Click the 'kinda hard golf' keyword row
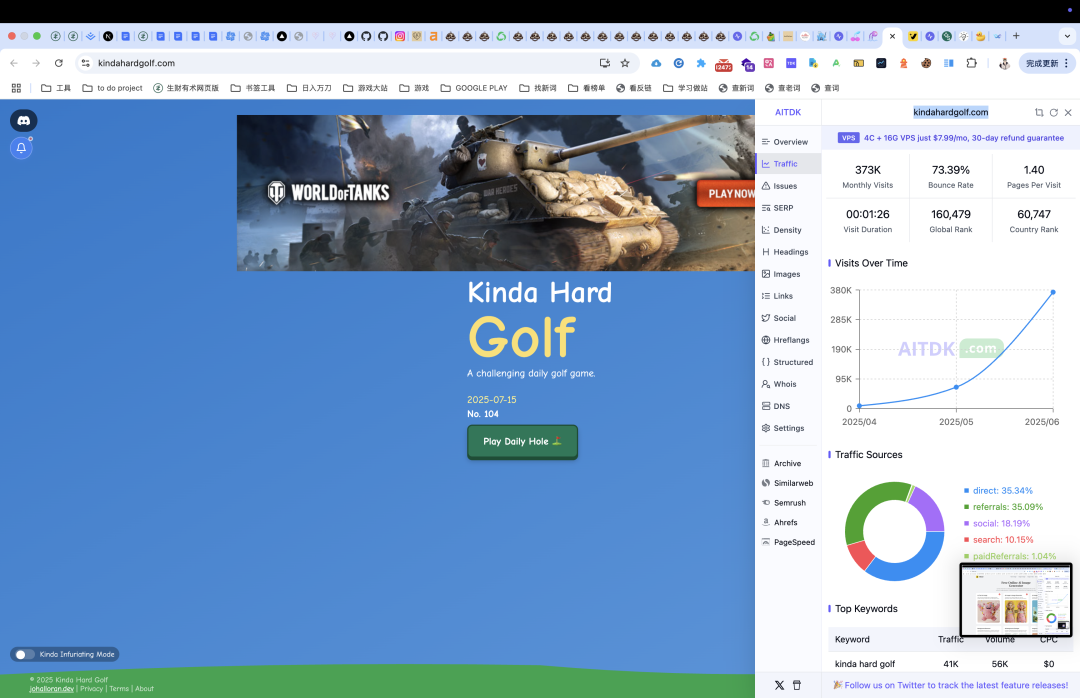Image resolution: width=1080 pixels, height=698 pixels. (951, 664)
